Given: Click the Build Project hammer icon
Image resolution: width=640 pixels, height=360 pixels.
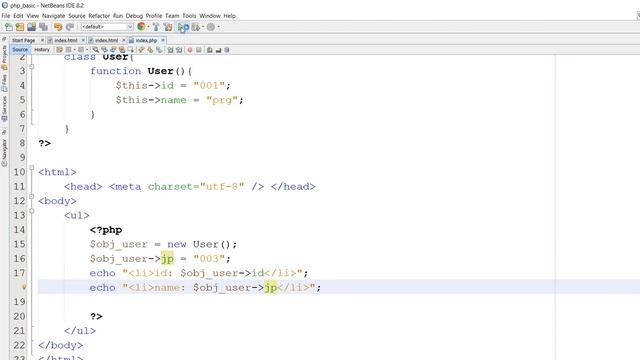Looking at the screenshot, I should coord(156,27).
